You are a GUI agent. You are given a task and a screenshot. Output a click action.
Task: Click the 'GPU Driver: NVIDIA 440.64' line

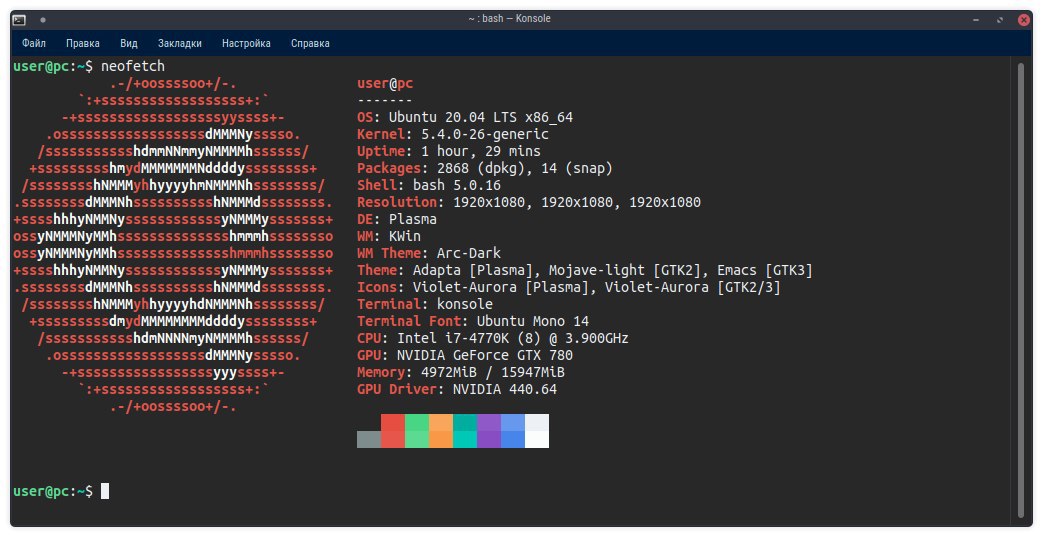click(x=457, y=389)
